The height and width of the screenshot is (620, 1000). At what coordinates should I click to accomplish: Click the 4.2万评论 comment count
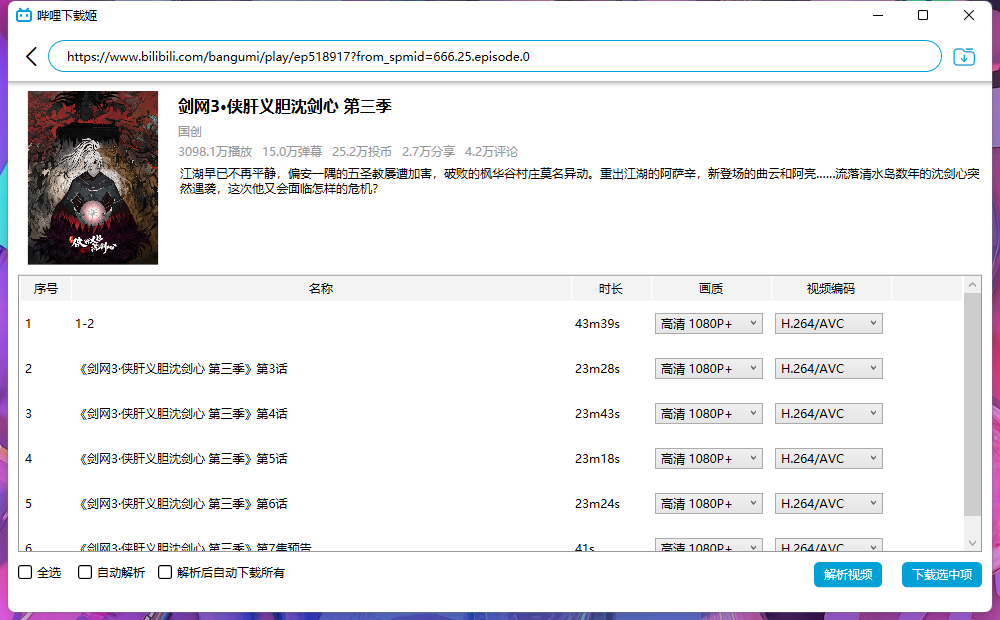click(491, 152)
